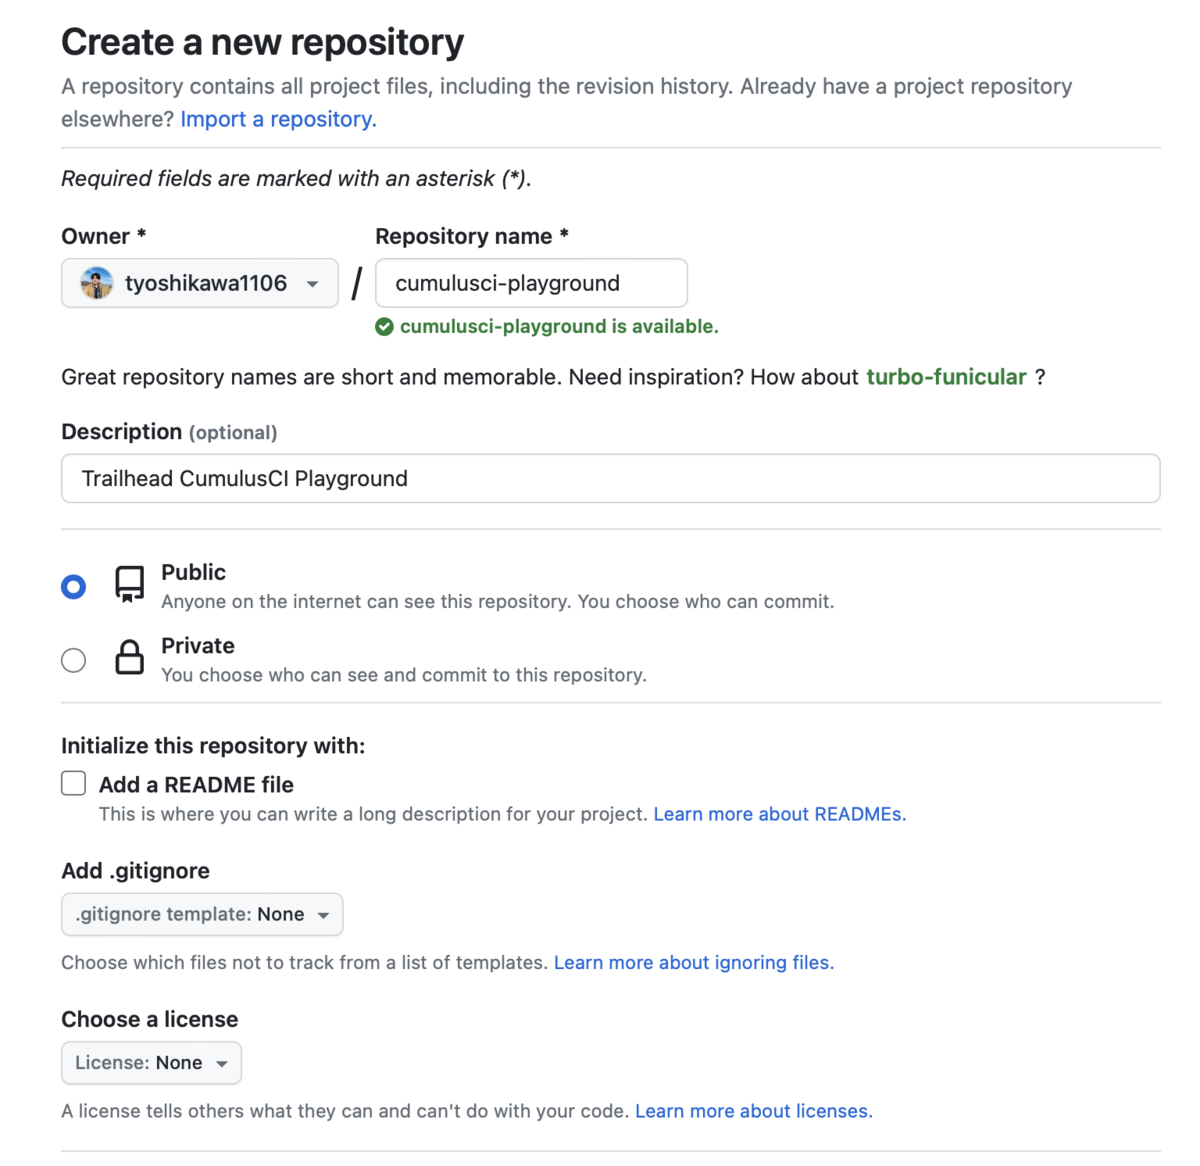Expand the .gitignore template dropdown
Screen dimensions: 1200x1166
202,914
